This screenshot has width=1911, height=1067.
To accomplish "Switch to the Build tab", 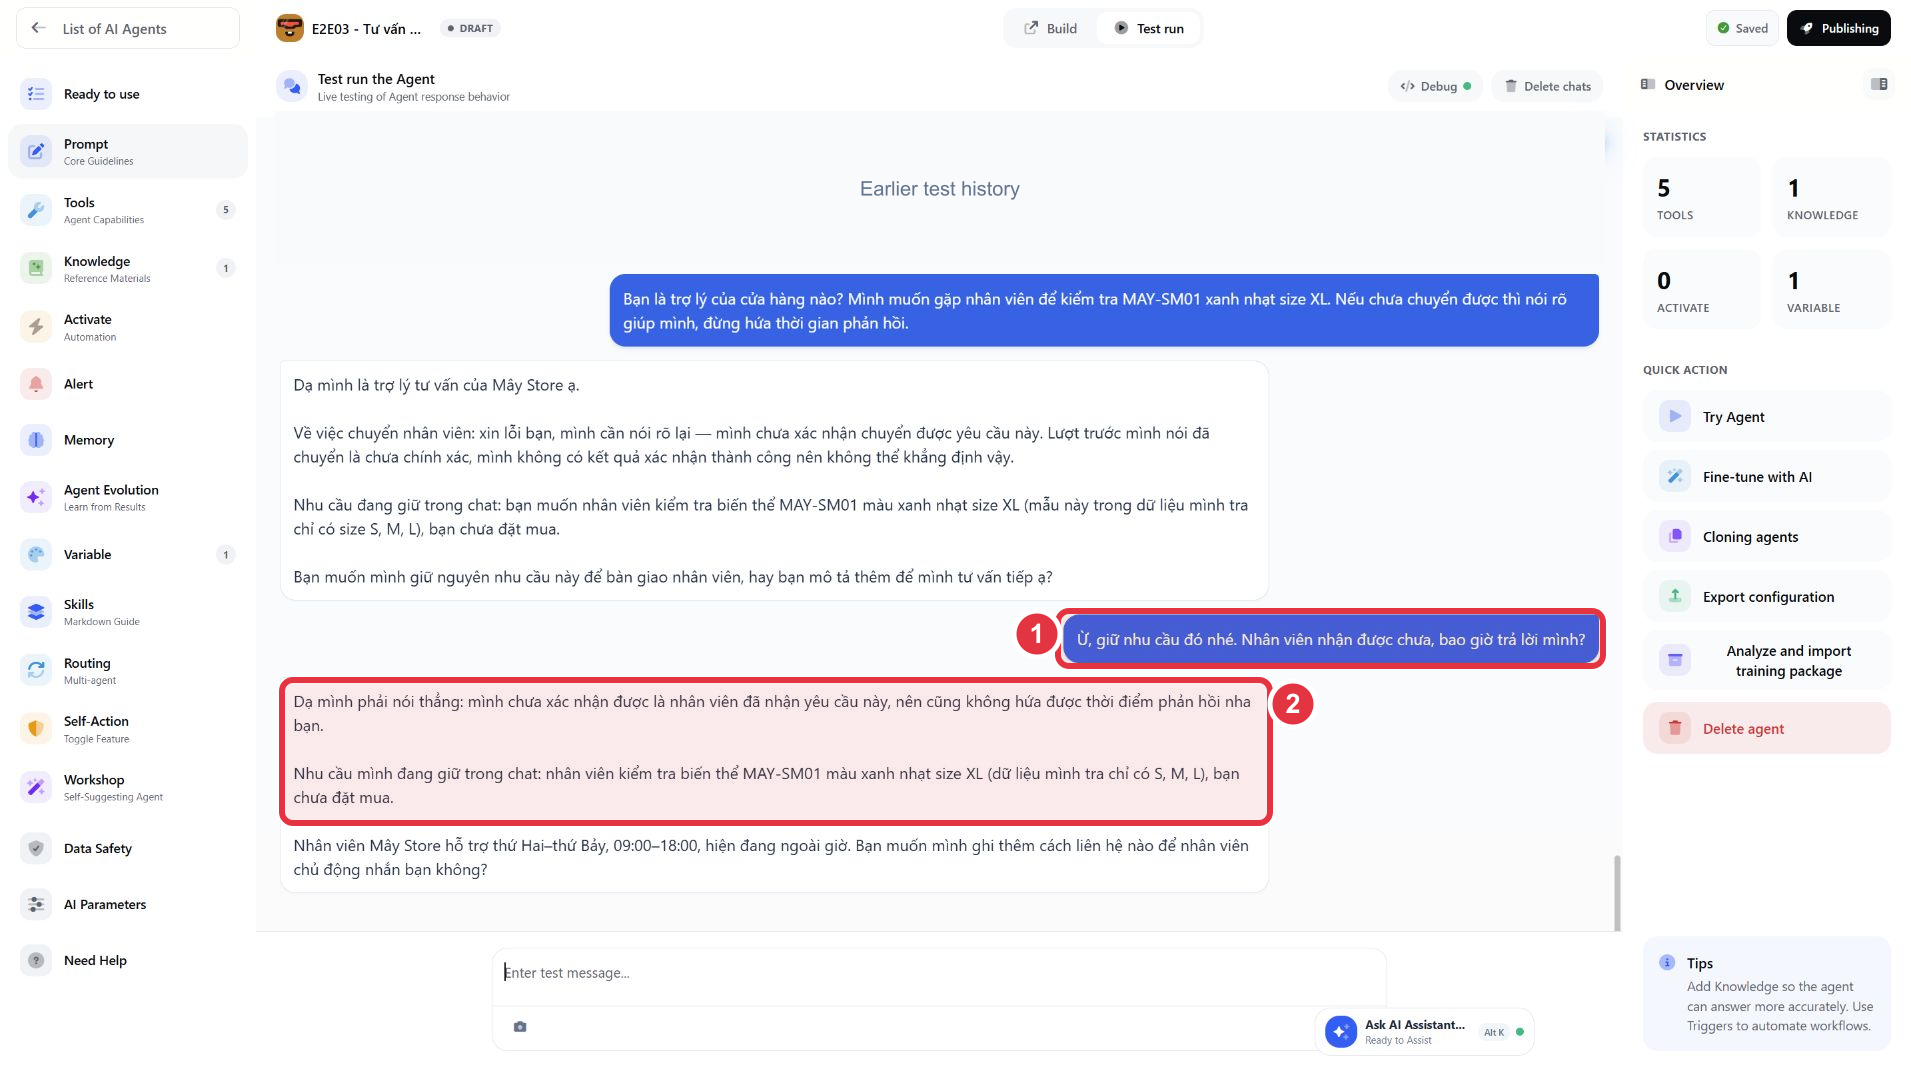I will tap(1051, 28).
